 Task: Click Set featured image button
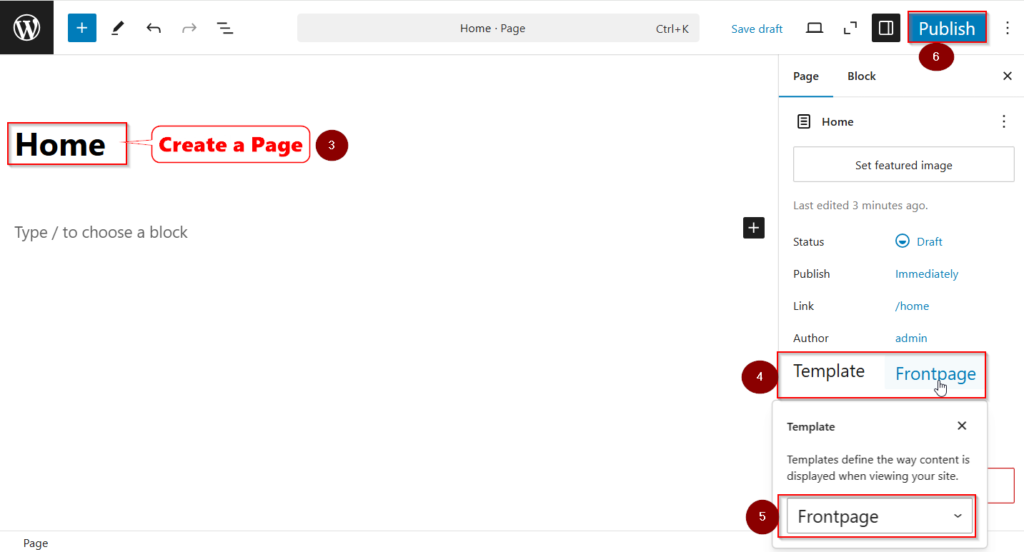pyautogui.click(x=903, y=165)
